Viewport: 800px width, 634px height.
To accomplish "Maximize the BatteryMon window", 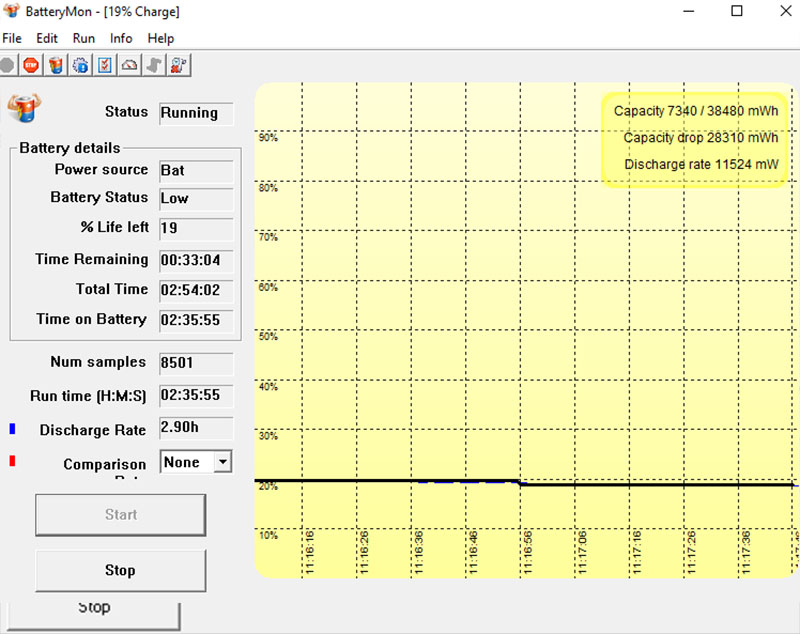I will 737,11.
